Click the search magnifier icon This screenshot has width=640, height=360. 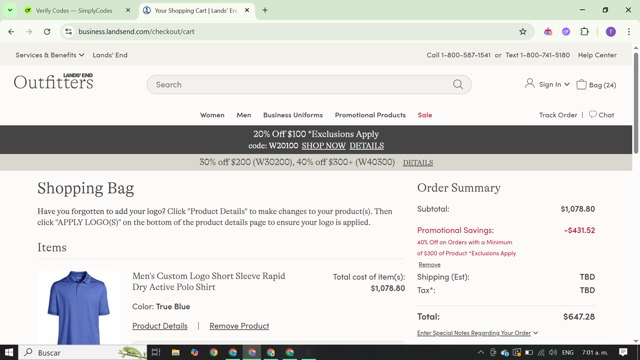pos(458,84)
